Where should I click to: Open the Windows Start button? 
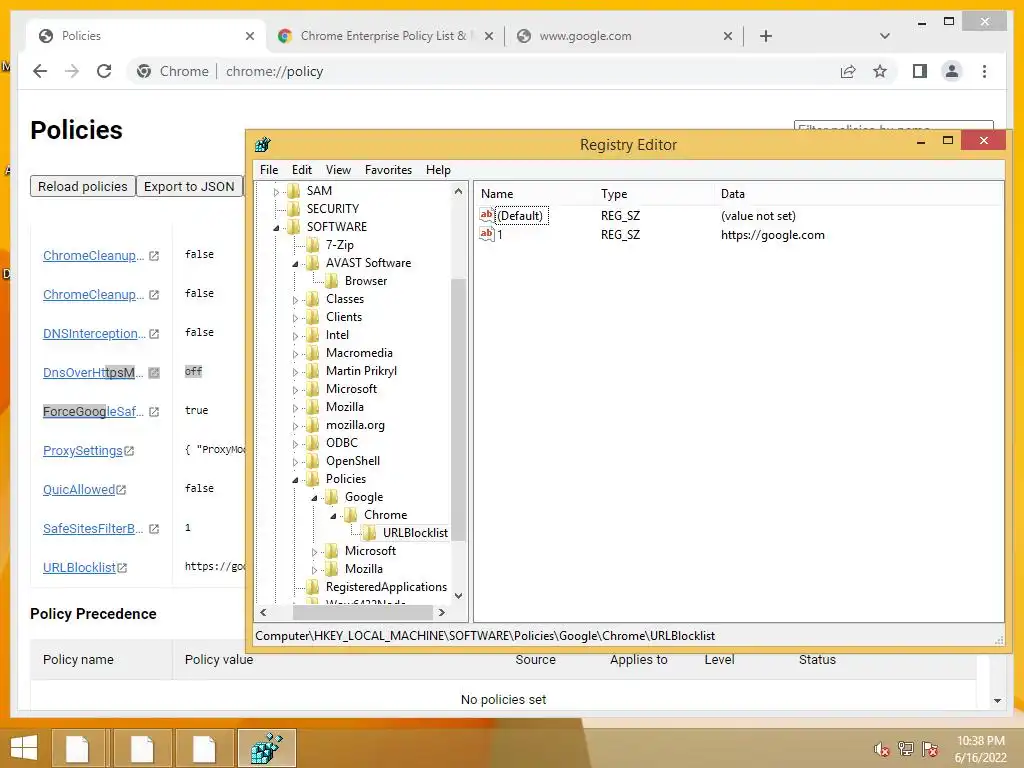[x=24, y=748]
